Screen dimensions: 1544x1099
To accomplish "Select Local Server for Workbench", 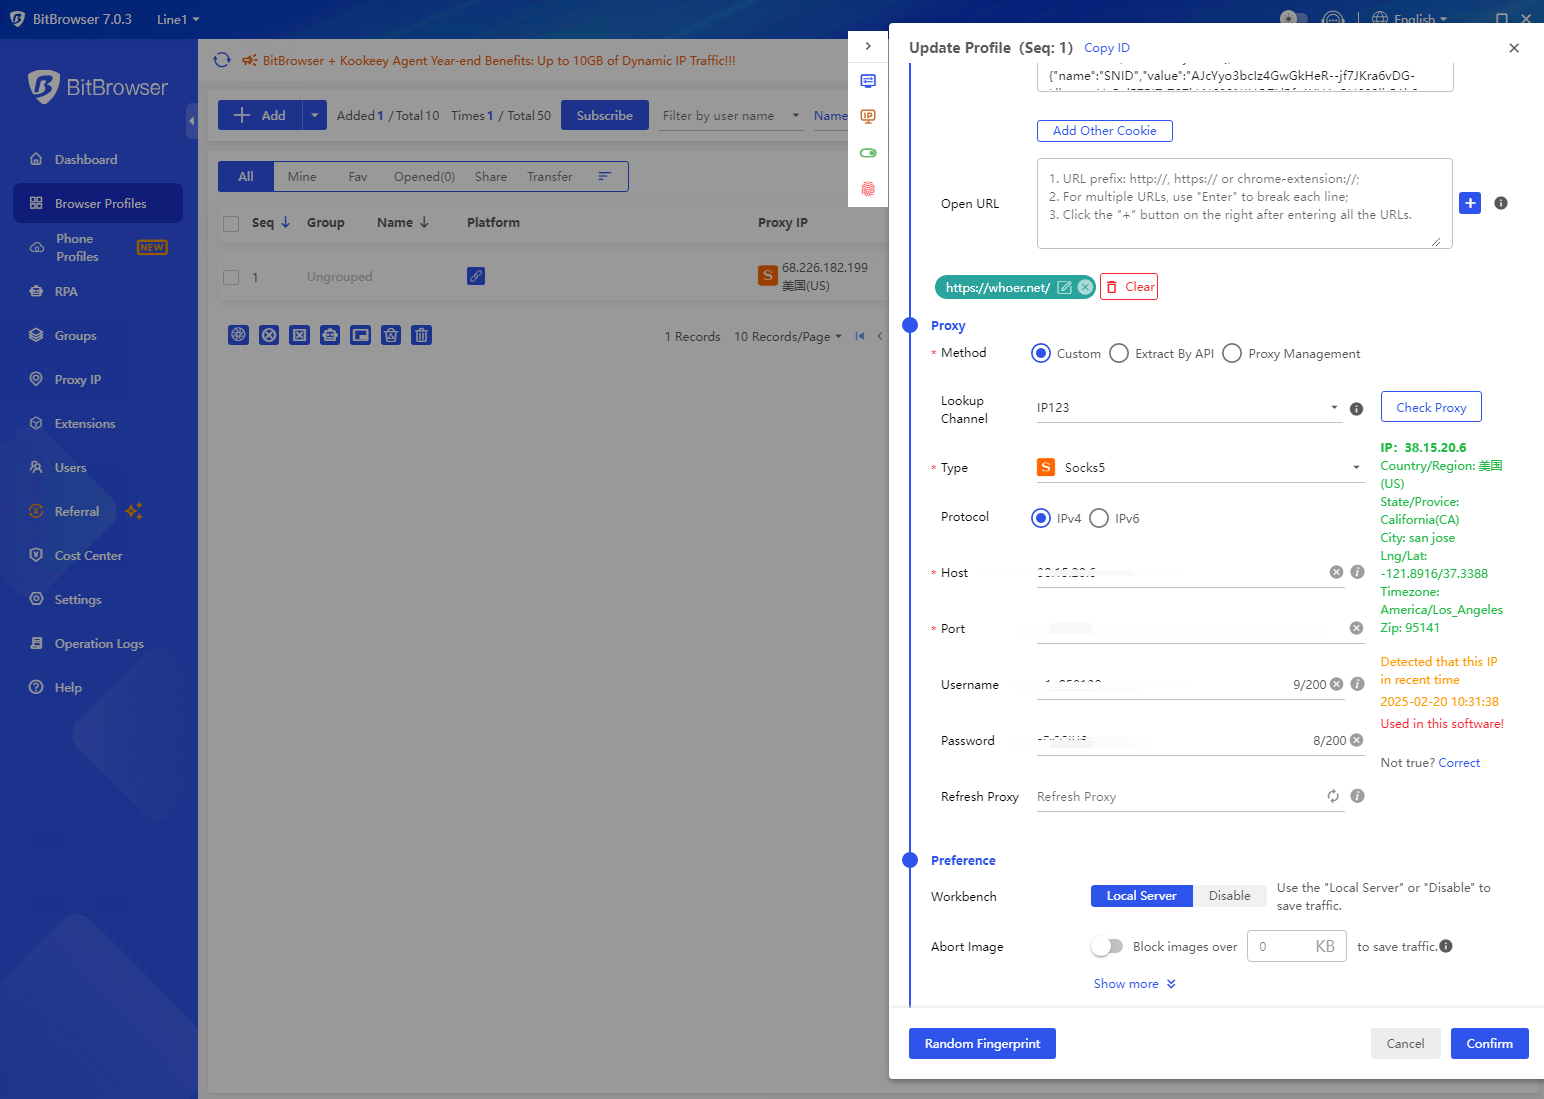I will [1141, 896].
